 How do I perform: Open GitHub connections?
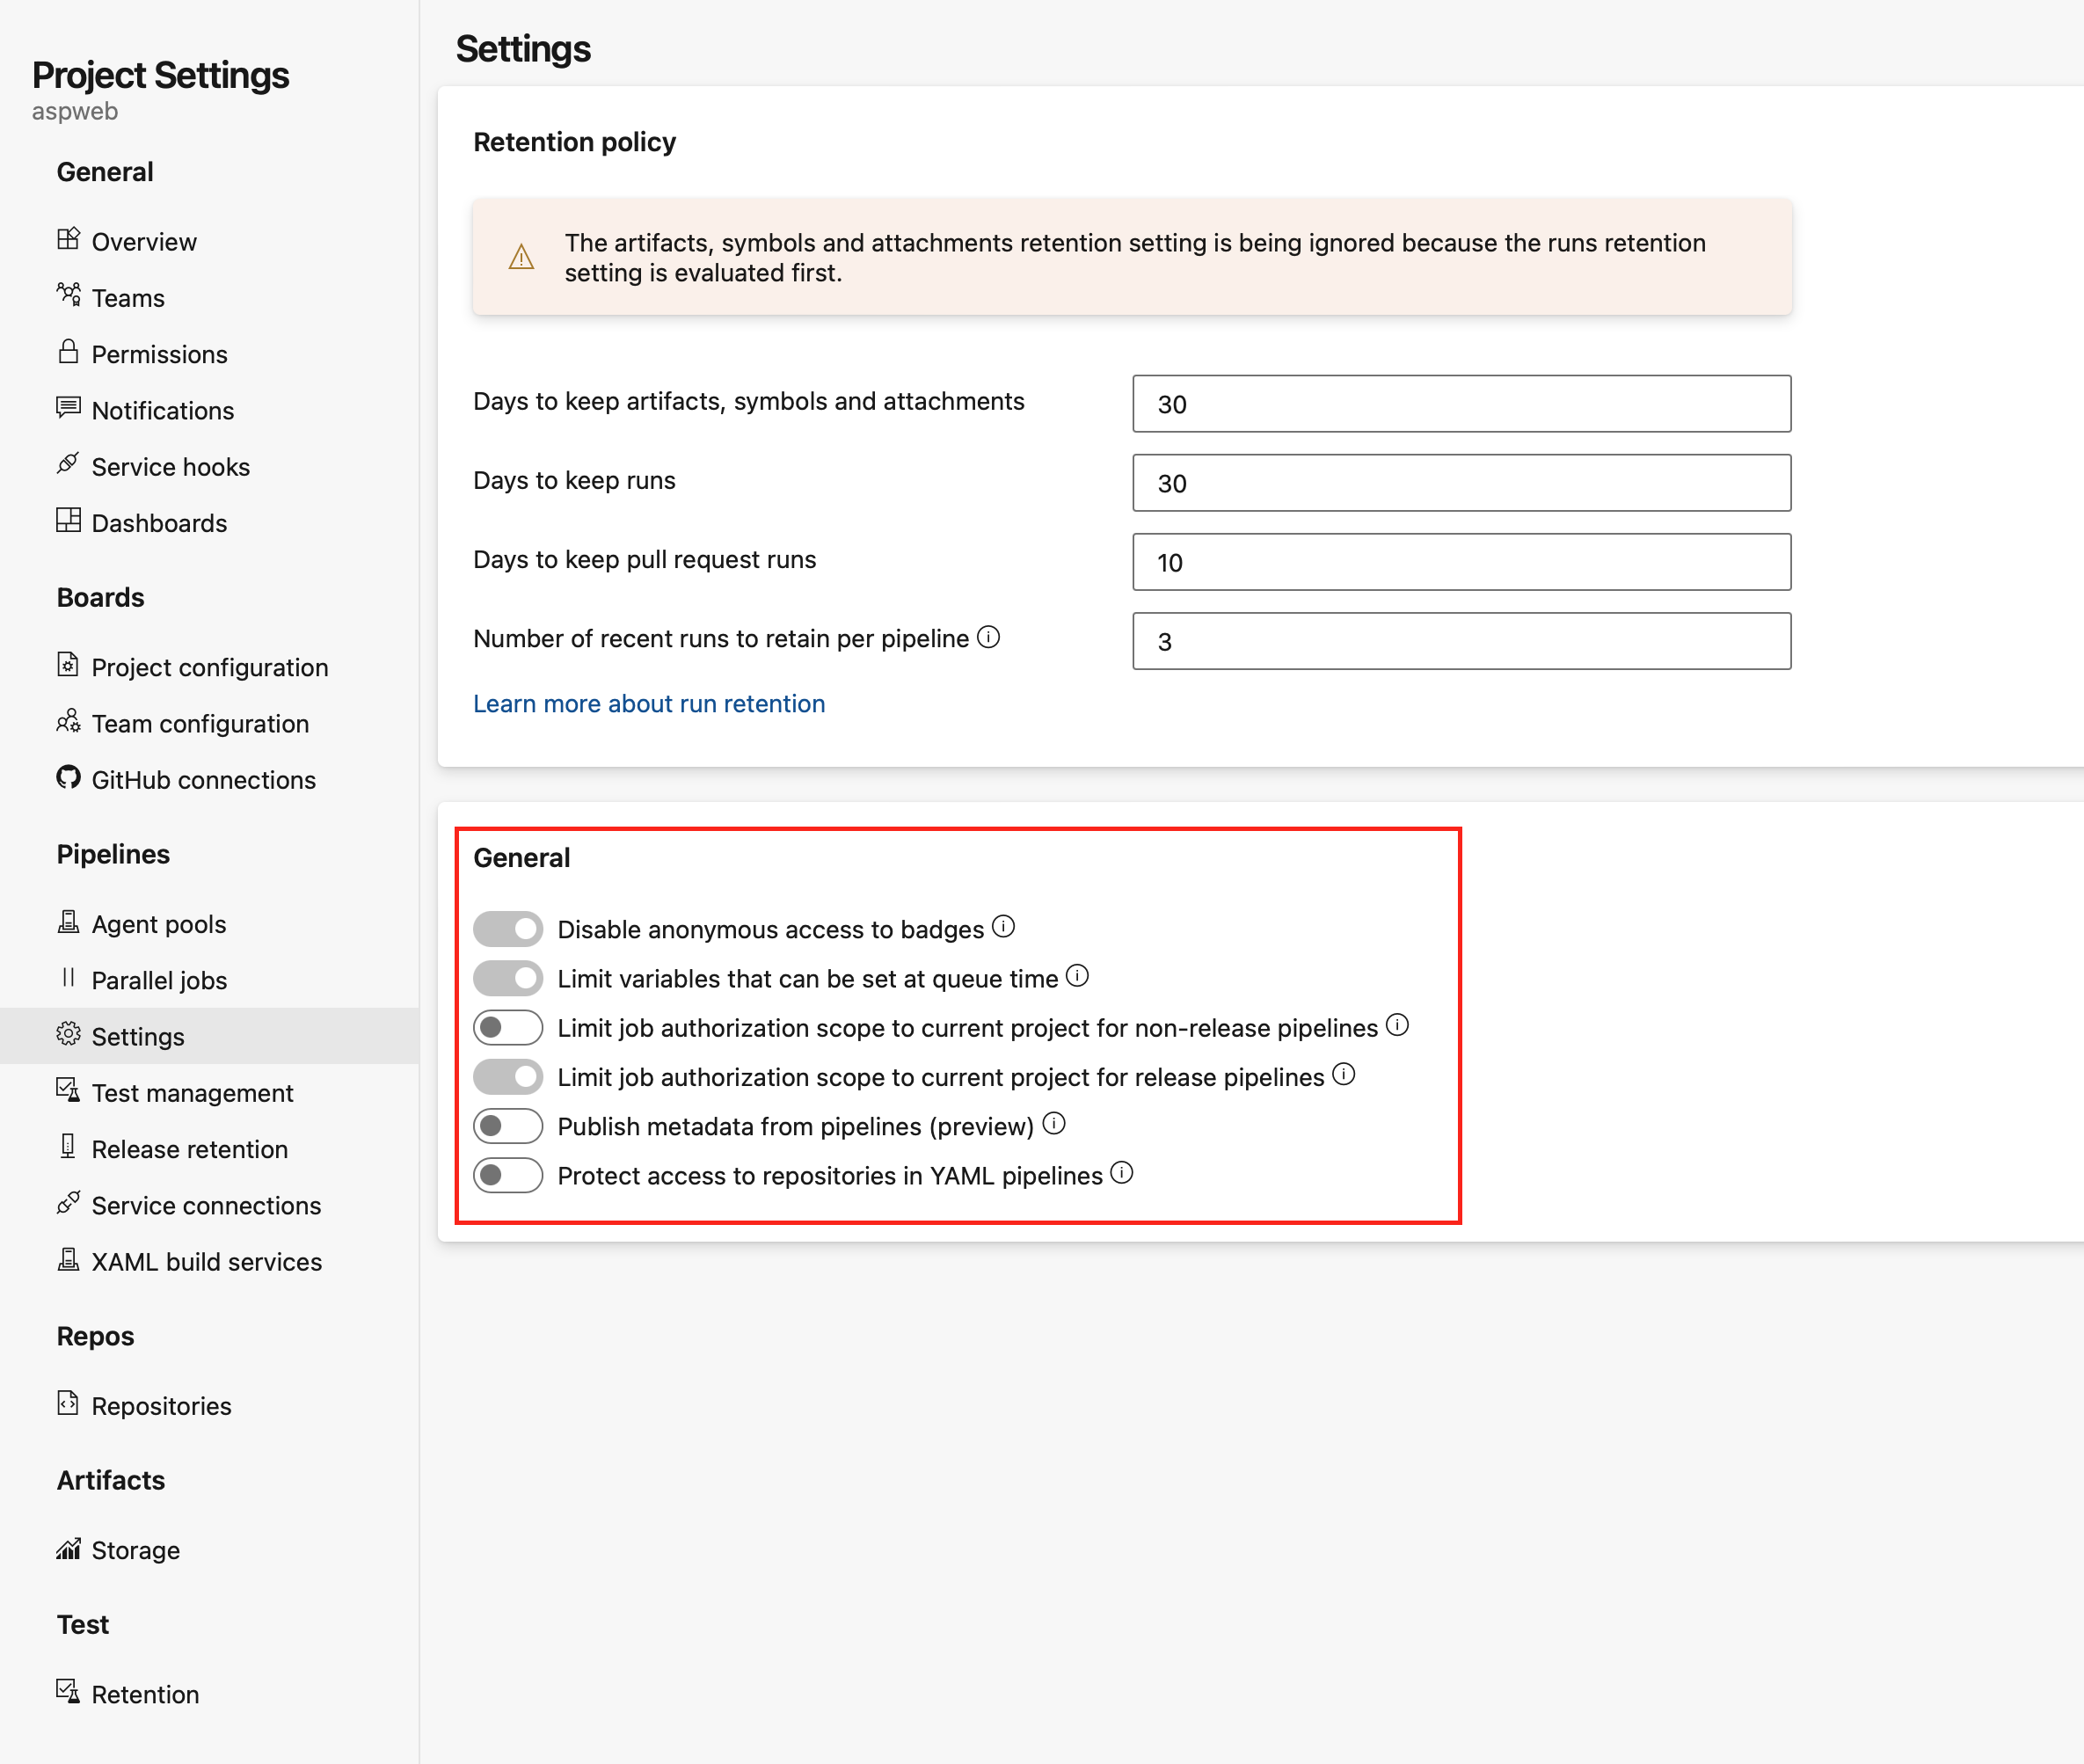point(204,779)
